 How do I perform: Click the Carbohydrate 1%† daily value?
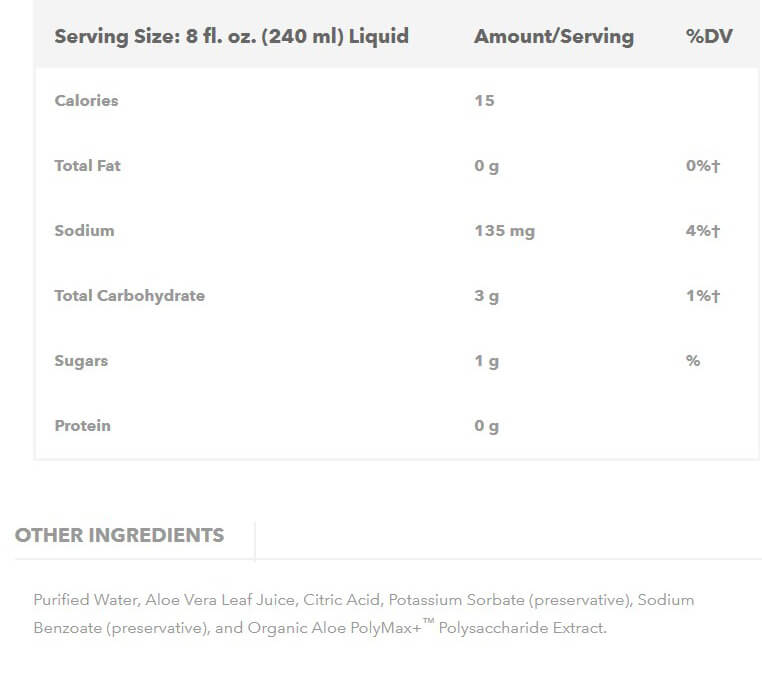(703, 295)
